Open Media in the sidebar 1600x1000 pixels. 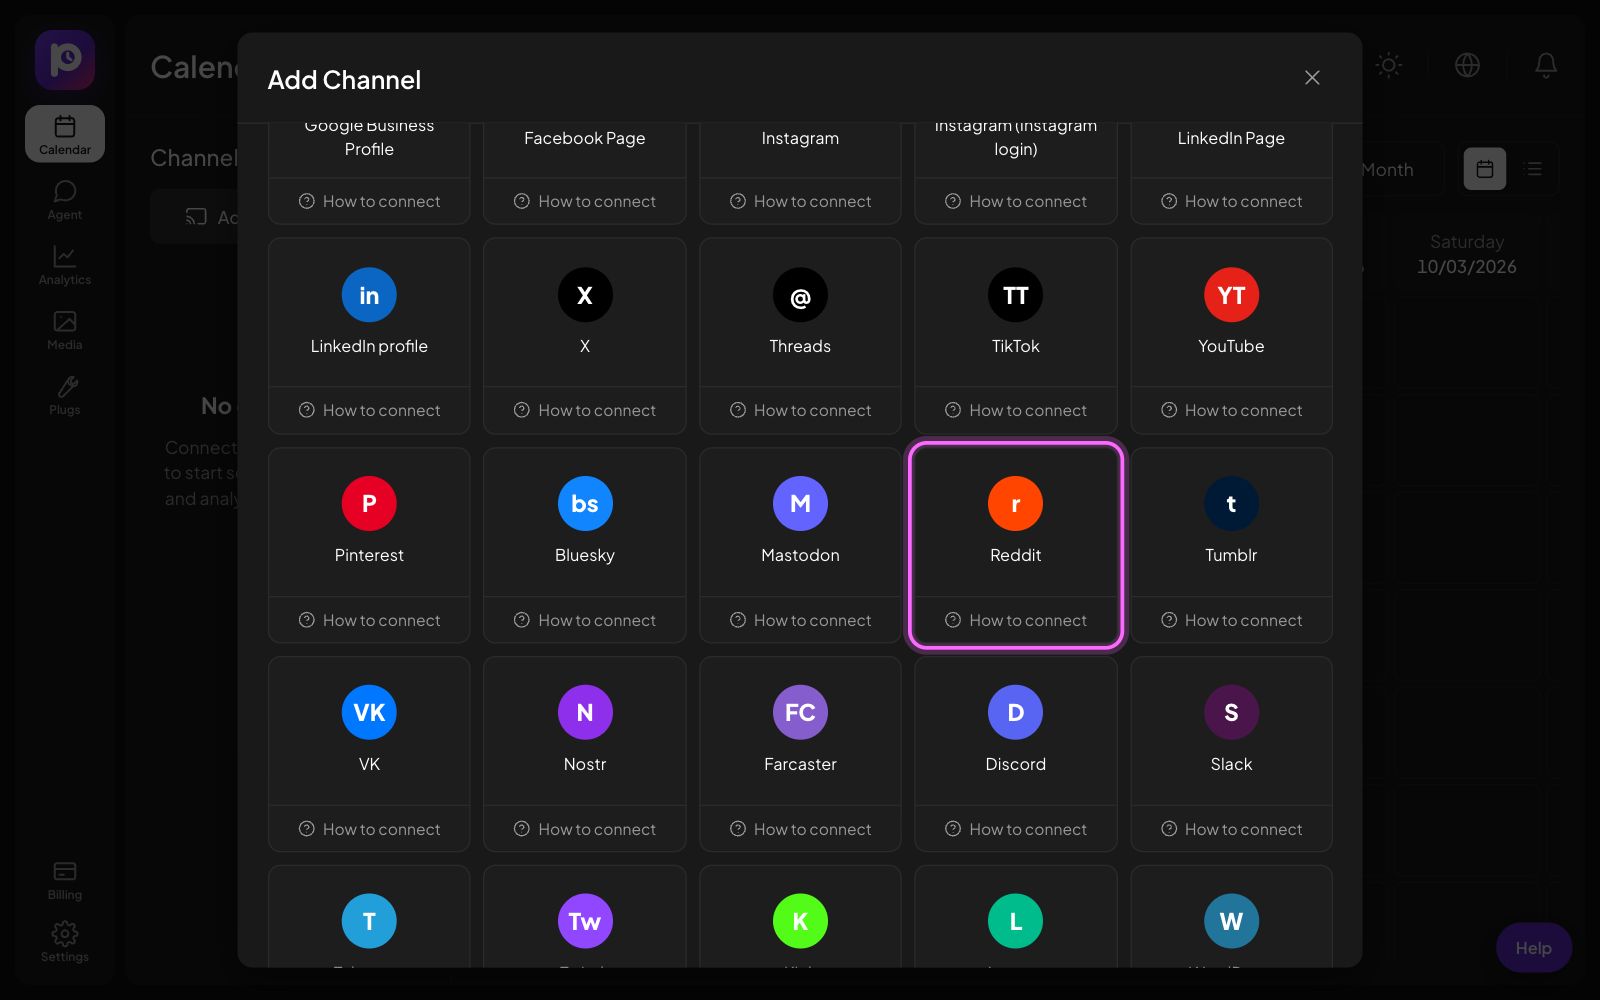65,330
